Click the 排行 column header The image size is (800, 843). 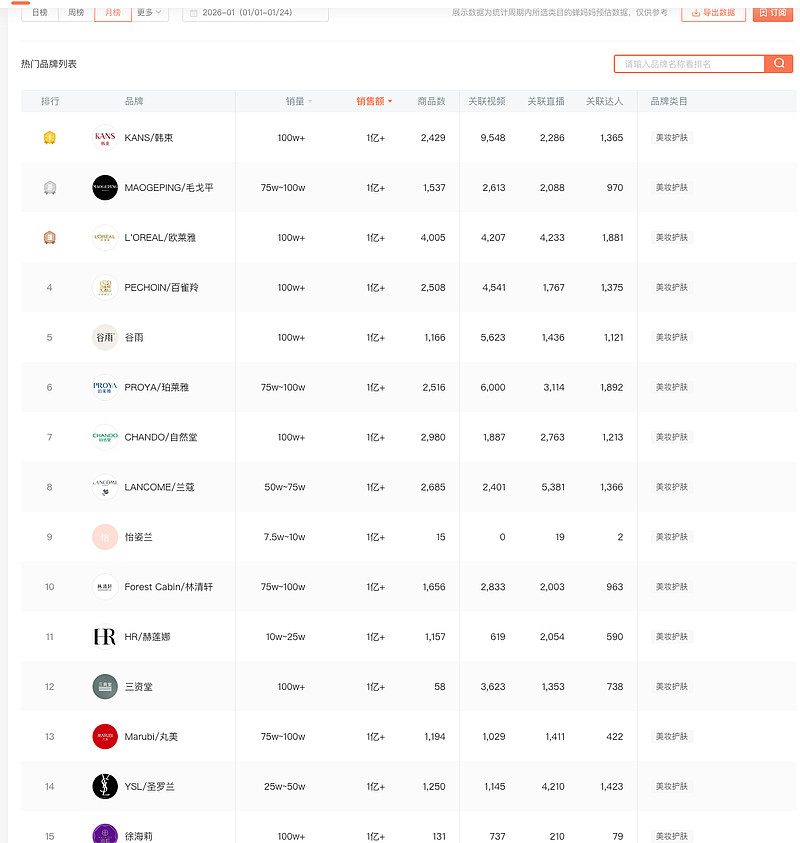[x=50, y=101]
